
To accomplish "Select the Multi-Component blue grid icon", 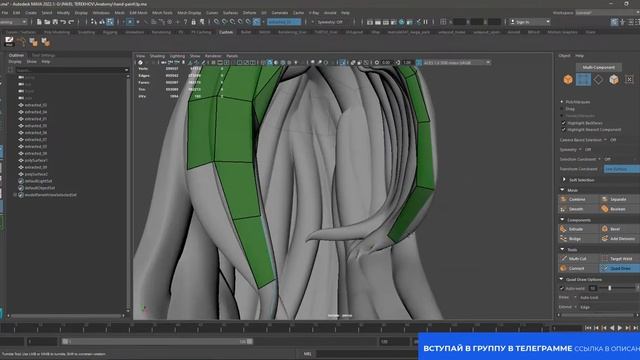I will click(583, 80).
